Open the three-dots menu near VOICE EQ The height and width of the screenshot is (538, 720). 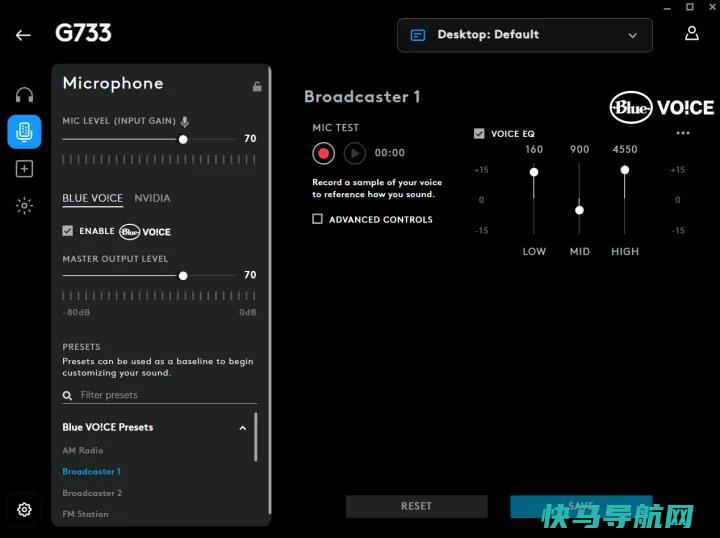[683, 133]
